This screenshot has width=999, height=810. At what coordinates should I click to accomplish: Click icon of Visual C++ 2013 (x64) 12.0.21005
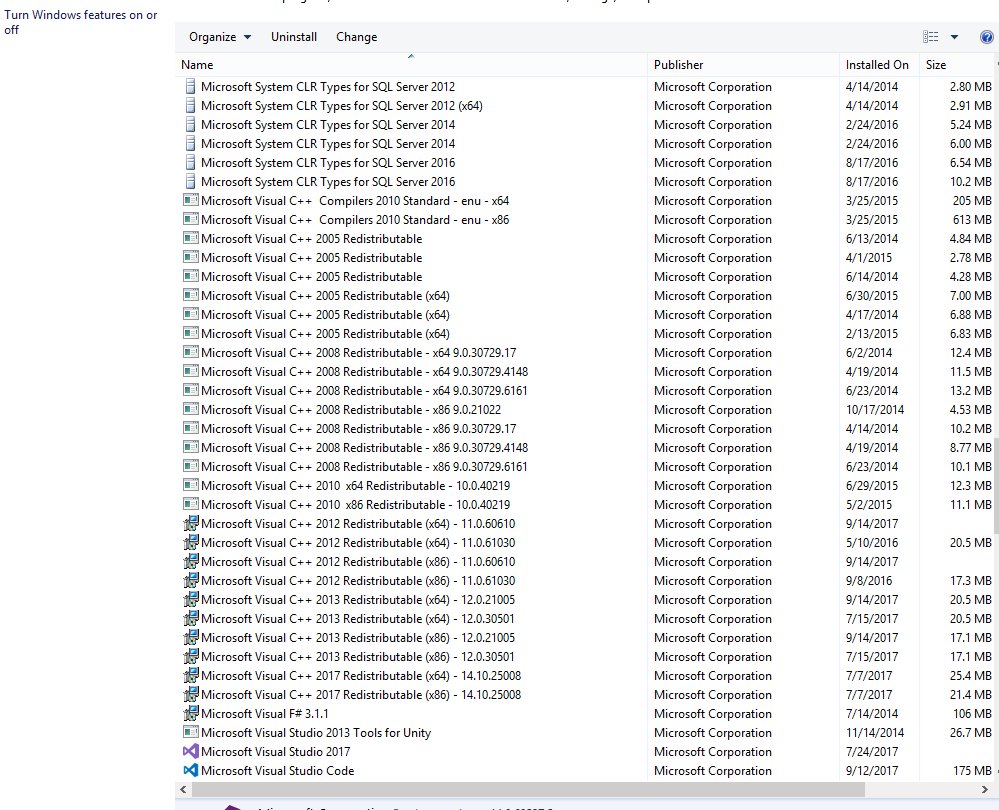point(190,600)
